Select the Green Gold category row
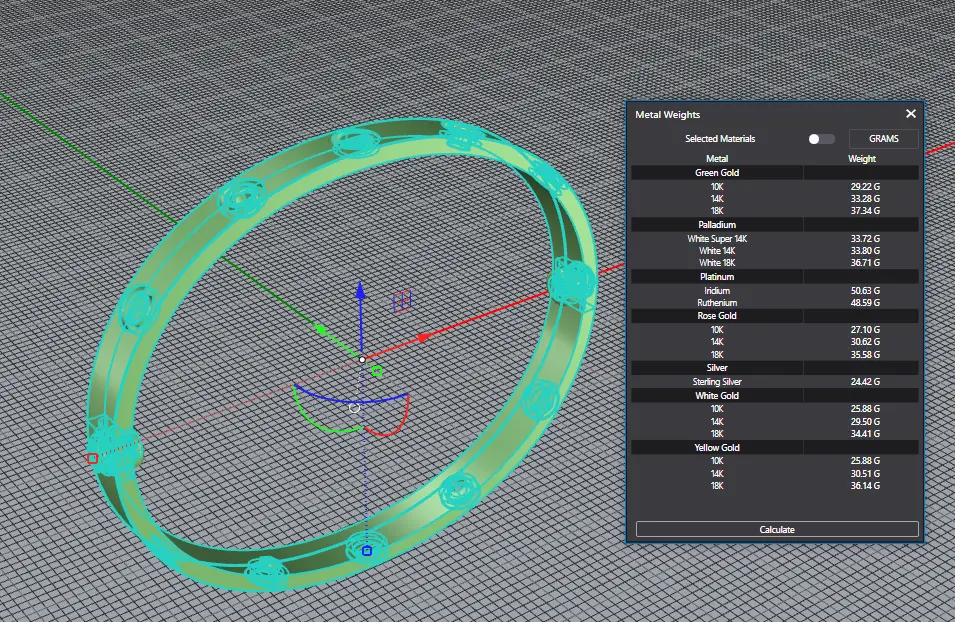 click(x=775, y=173)
